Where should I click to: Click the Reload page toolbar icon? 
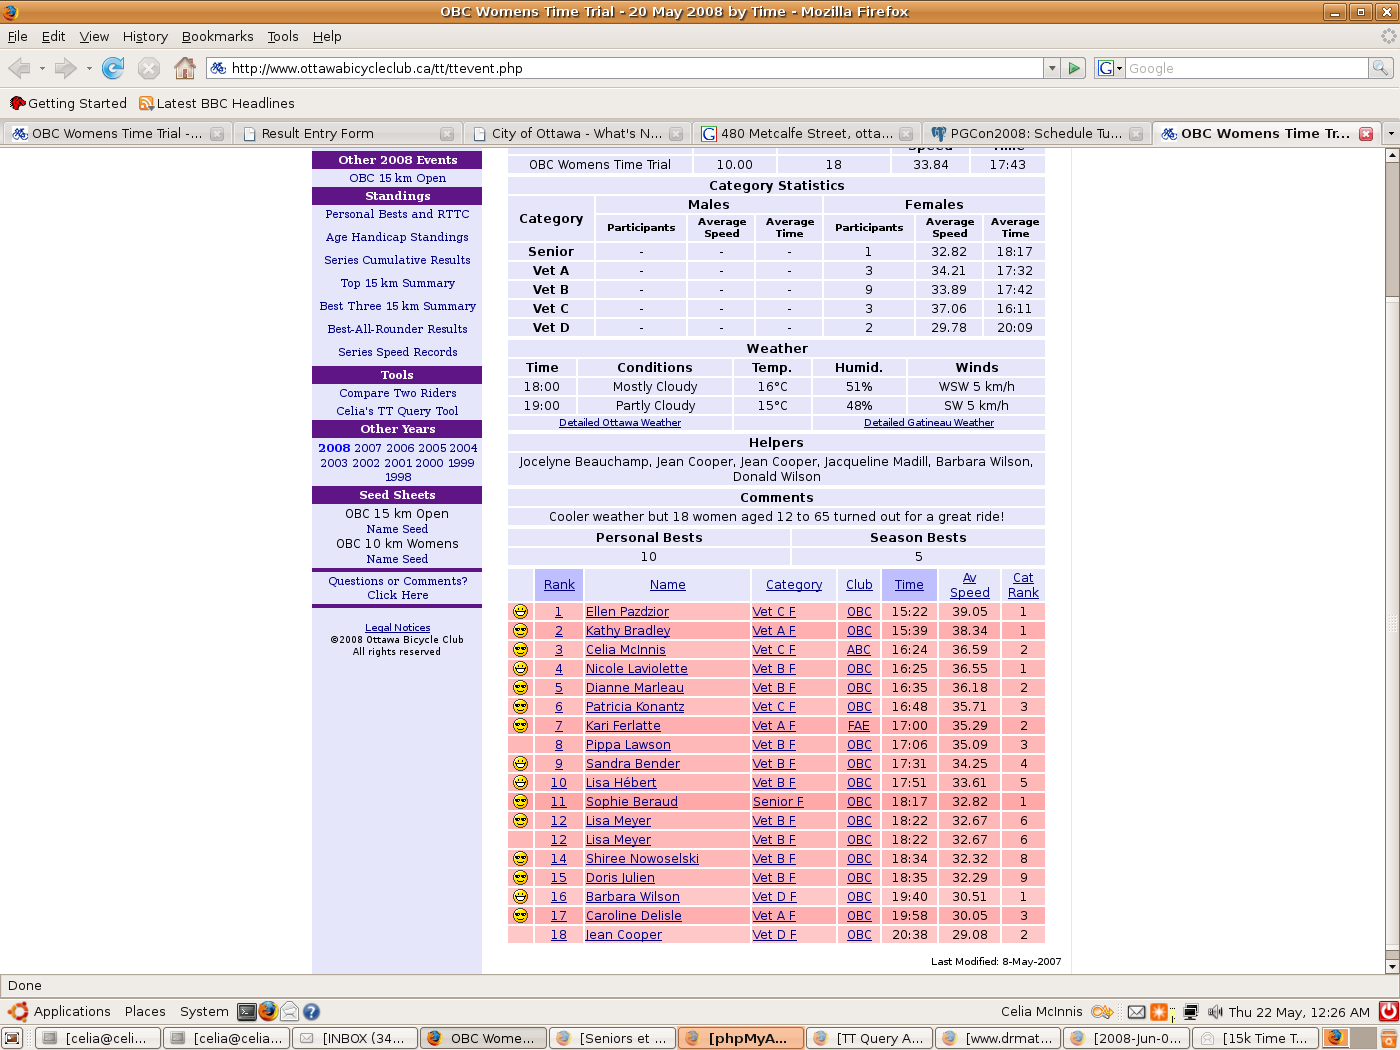coord(113,68)
